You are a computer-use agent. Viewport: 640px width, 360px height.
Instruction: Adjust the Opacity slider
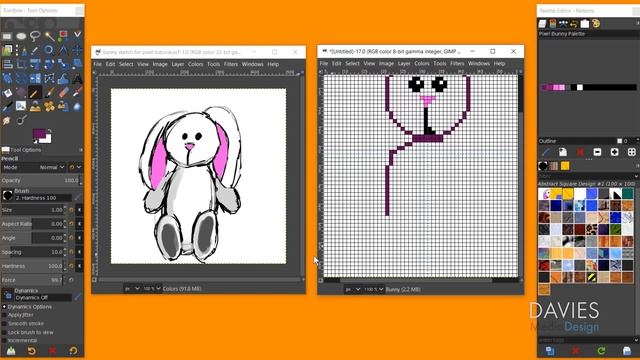(x=41, y=180)
